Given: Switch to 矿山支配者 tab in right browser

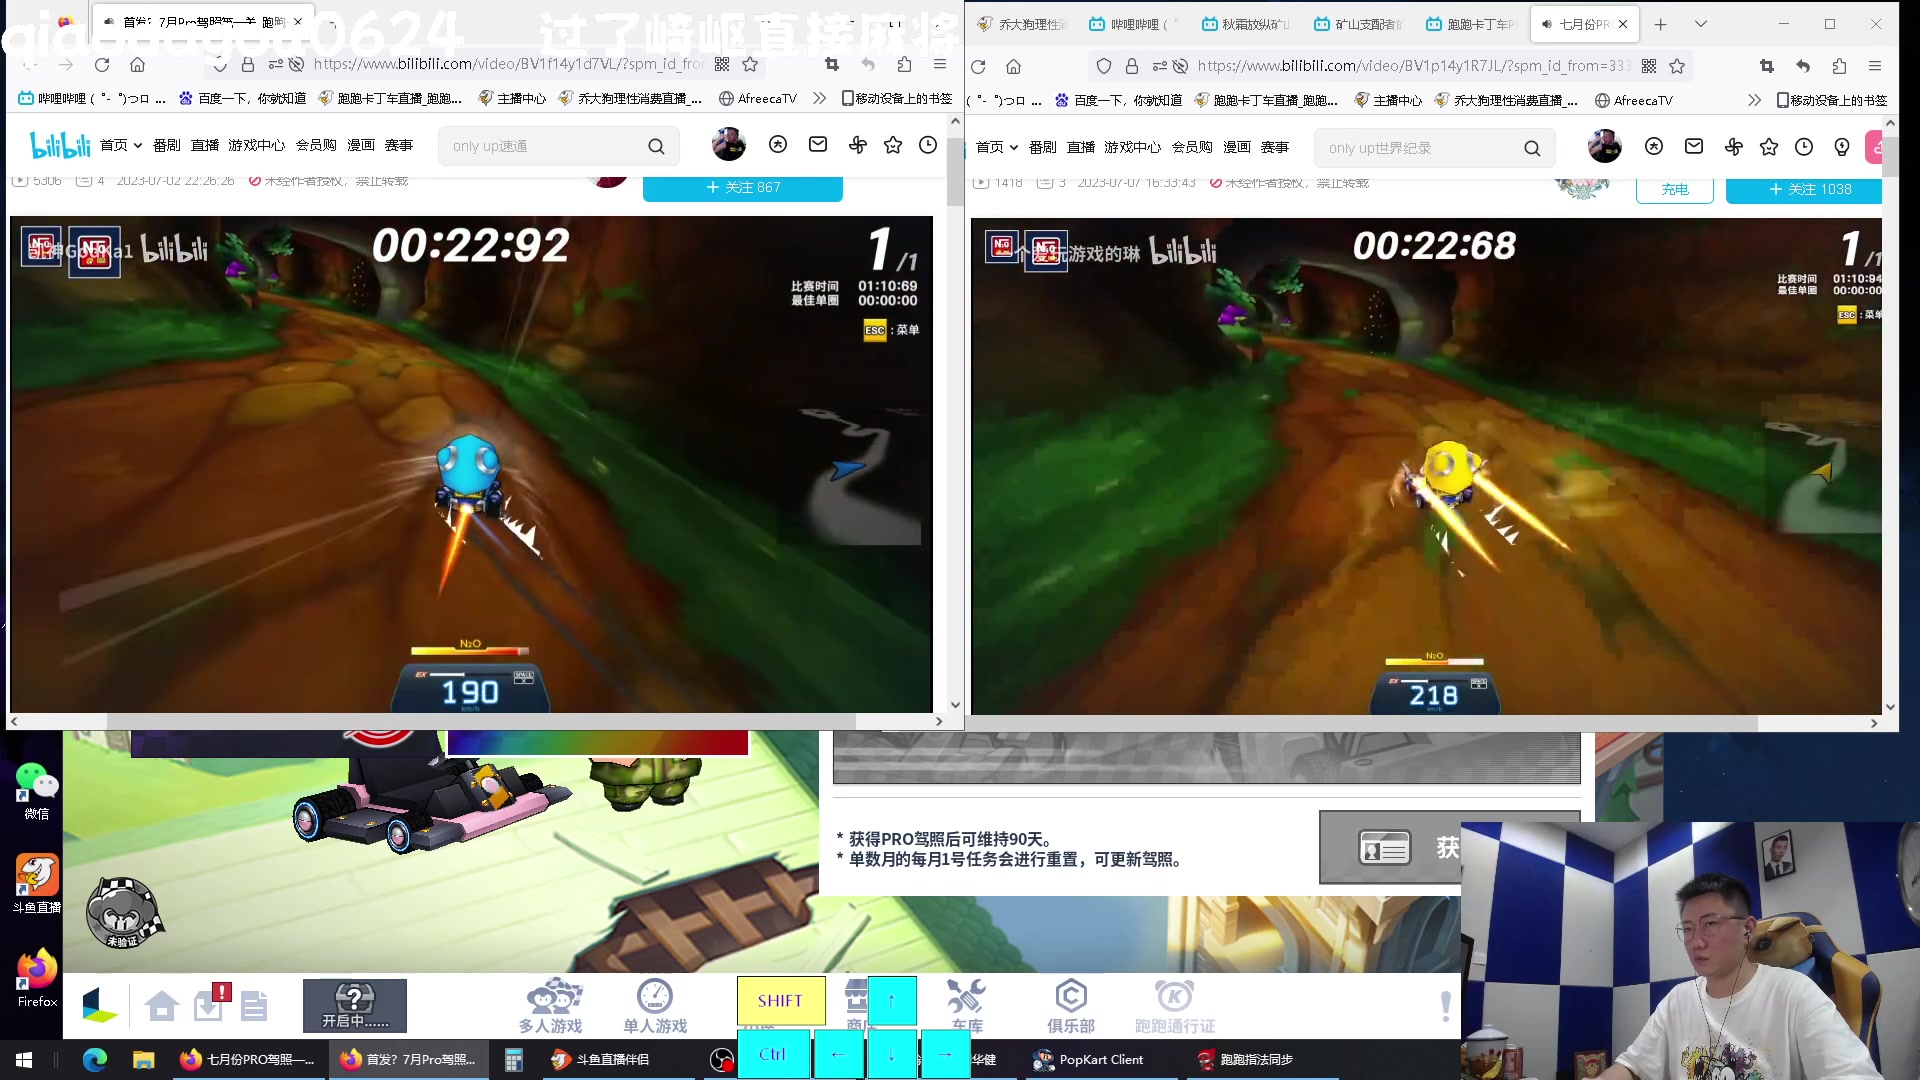Looking at the screenshot, I should pos(1359,24).
